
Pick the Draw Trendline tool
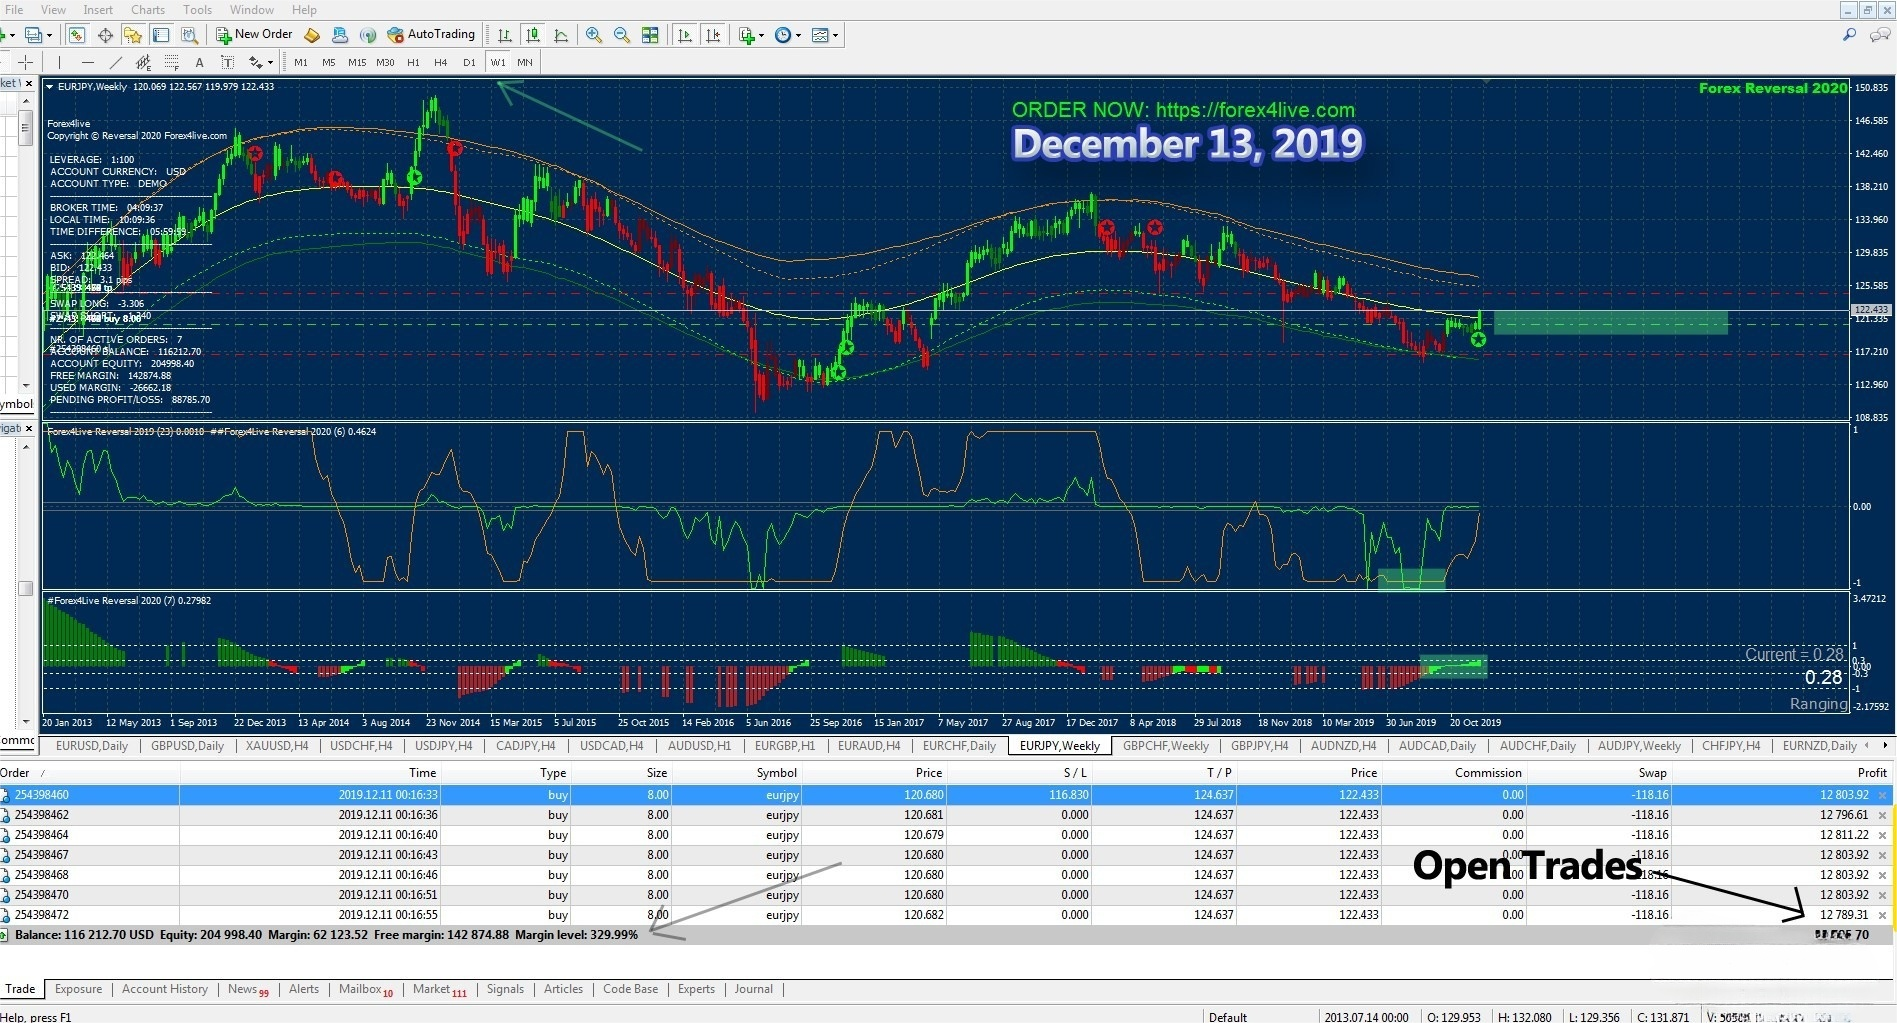pyautogui.click(x=115, y=62)
